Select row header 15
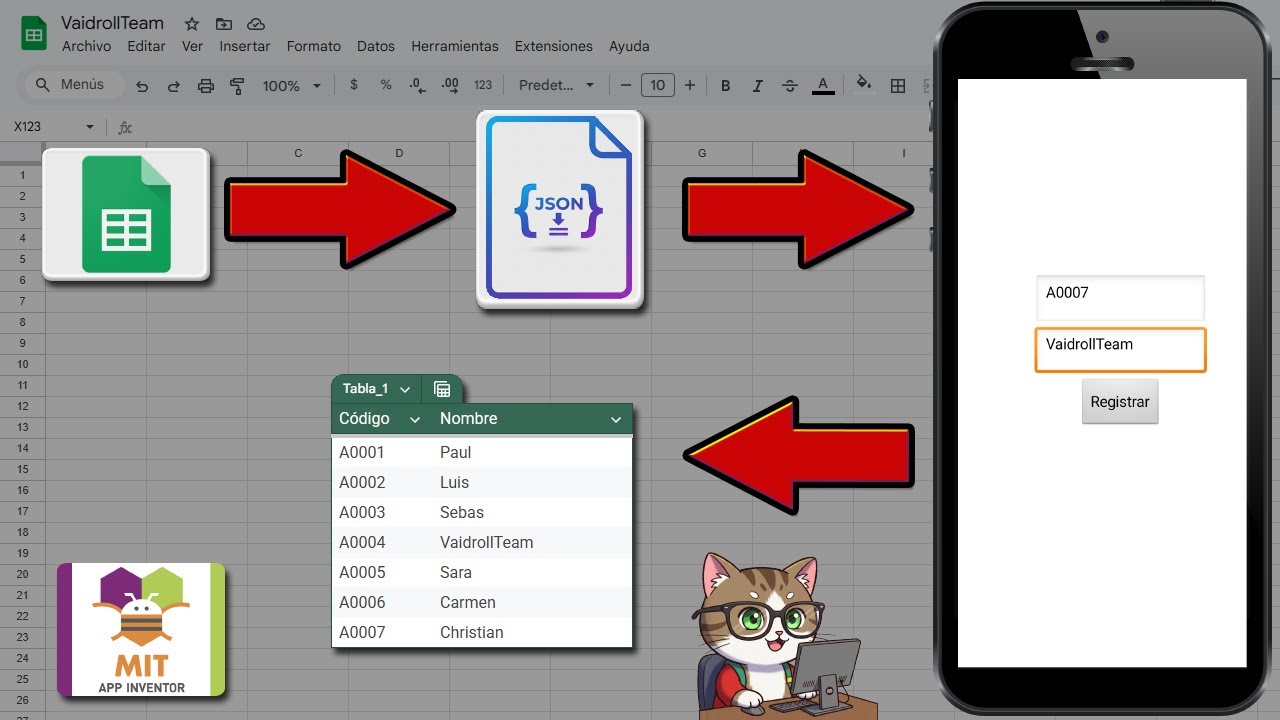Image resolution: width=1280 pixels, height=720 pixels. 22,469
